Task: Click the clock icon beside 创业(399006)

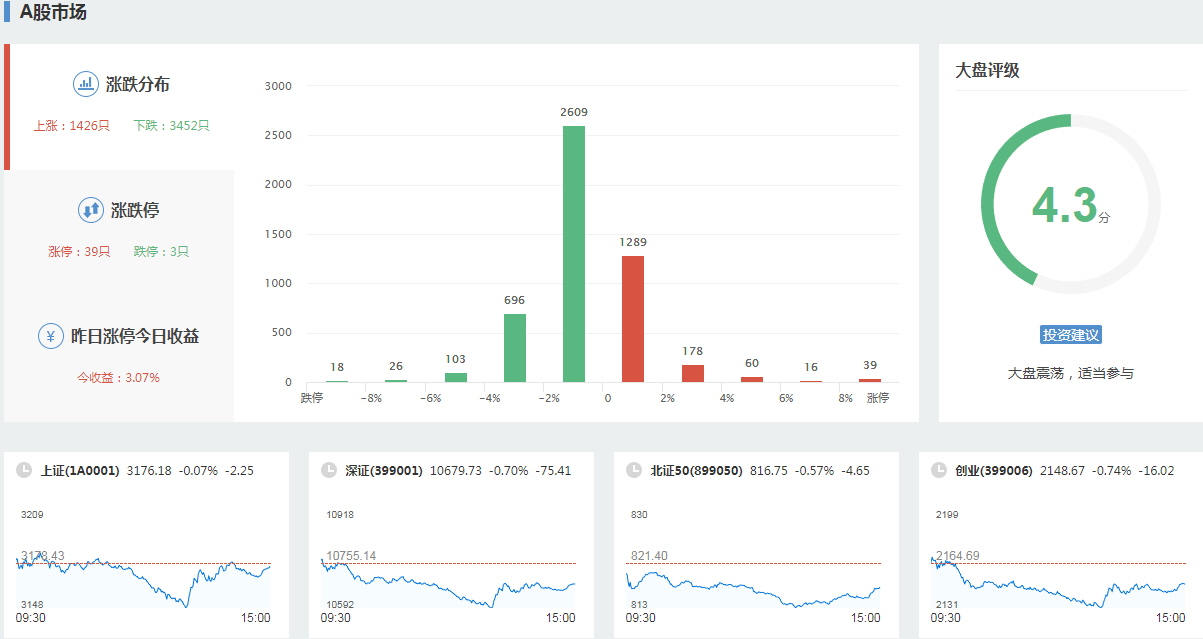Action: click(938, 470)
